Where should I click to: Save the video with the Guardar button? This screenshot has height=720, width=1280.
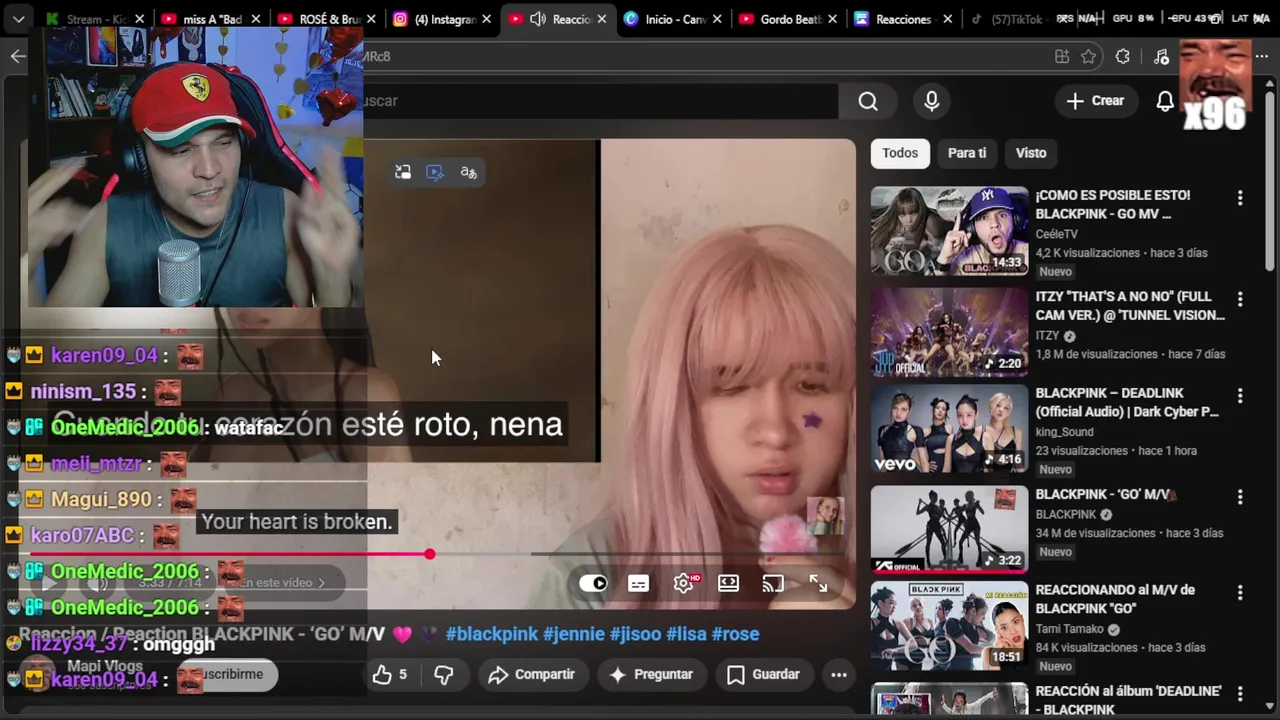763,675
